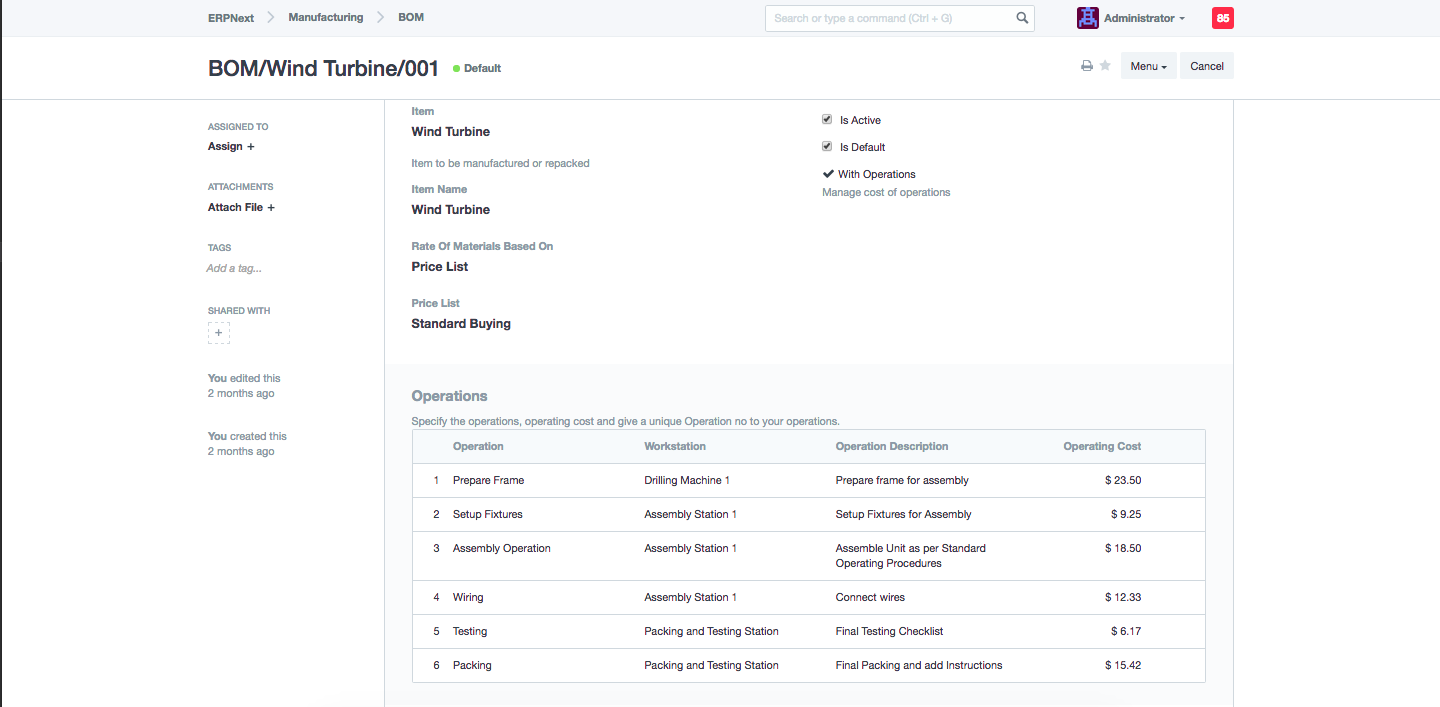The width and height of the screenshot is (1440, 707).
Task: Click the plus icon next to Assign
Action: (250, 147)
